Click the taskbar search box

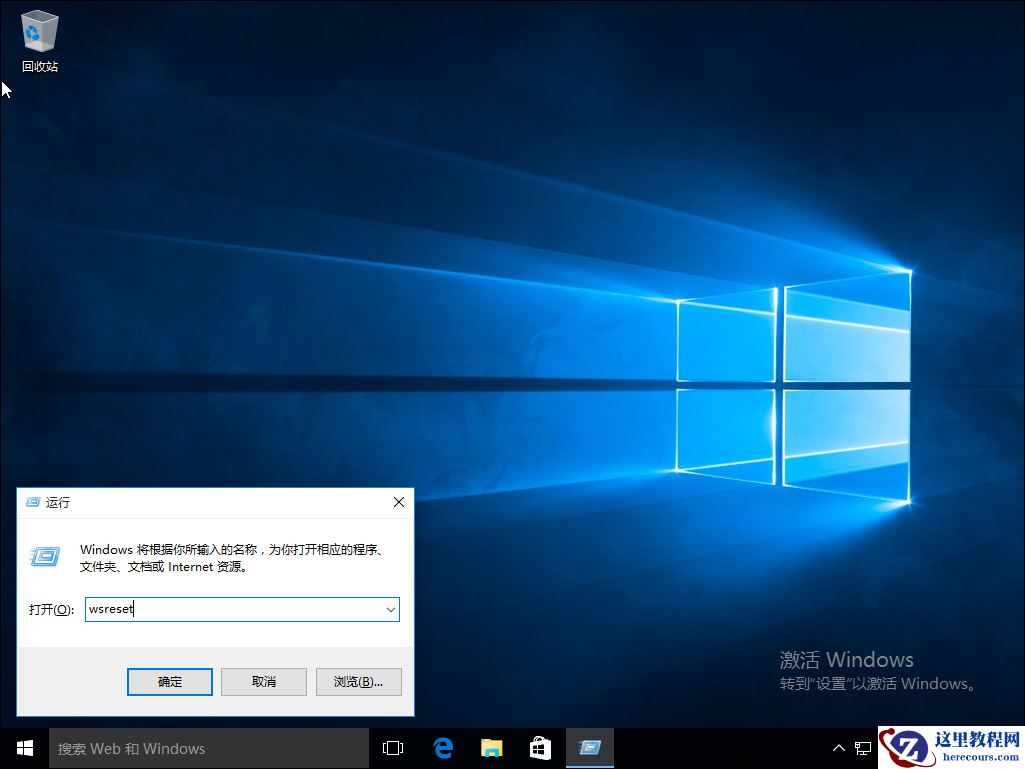[200, 748]
